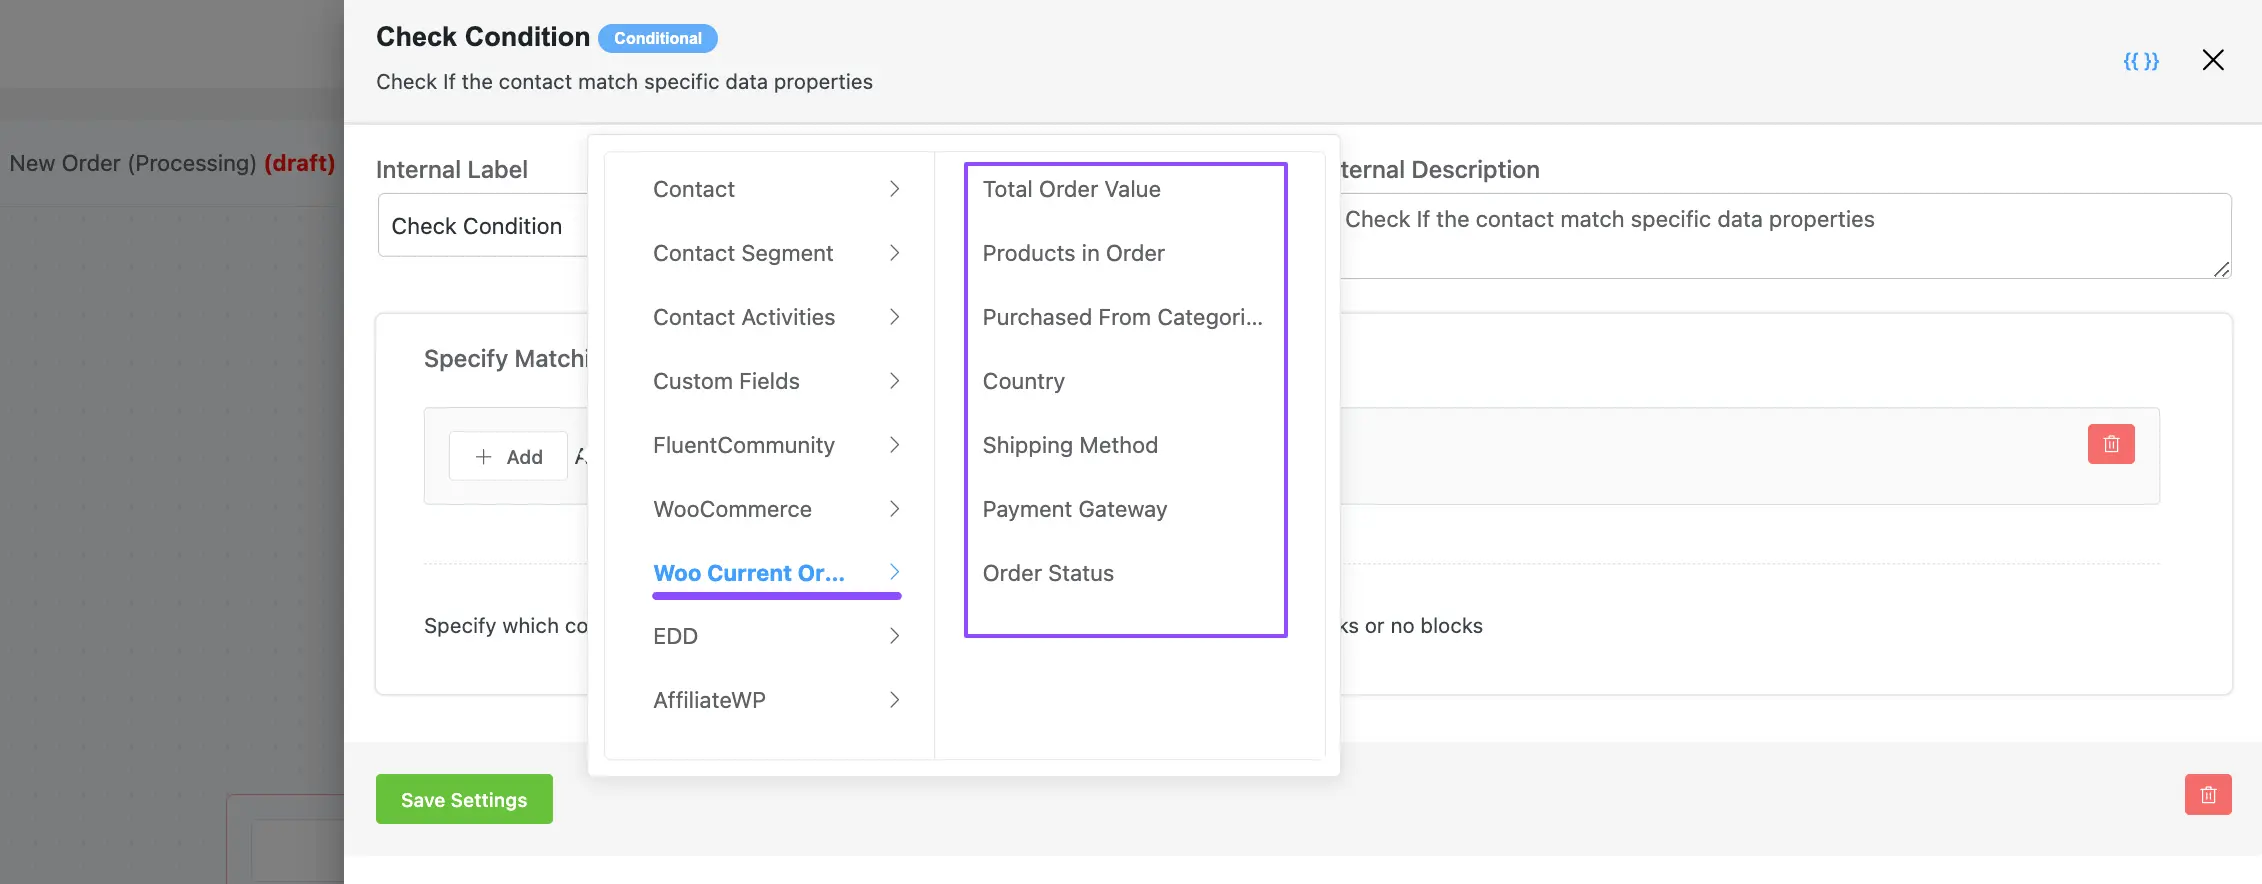
Task: Click the bottom red trash delete button
Action: coord(2208,795)
